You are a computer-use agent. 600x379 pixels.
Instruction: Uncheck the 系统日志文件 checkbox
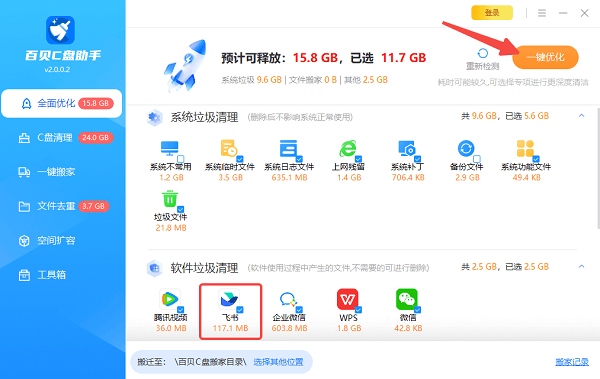tap(299, 158)
